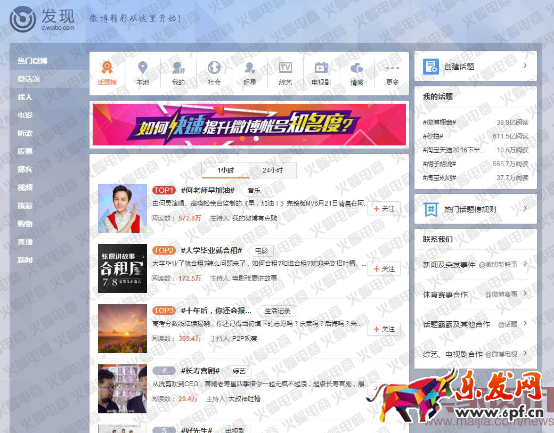This screenshot has height=433, width=554.
Task: Expand the 综艺、电视剧合作 chevron
Action: (525, 353)
